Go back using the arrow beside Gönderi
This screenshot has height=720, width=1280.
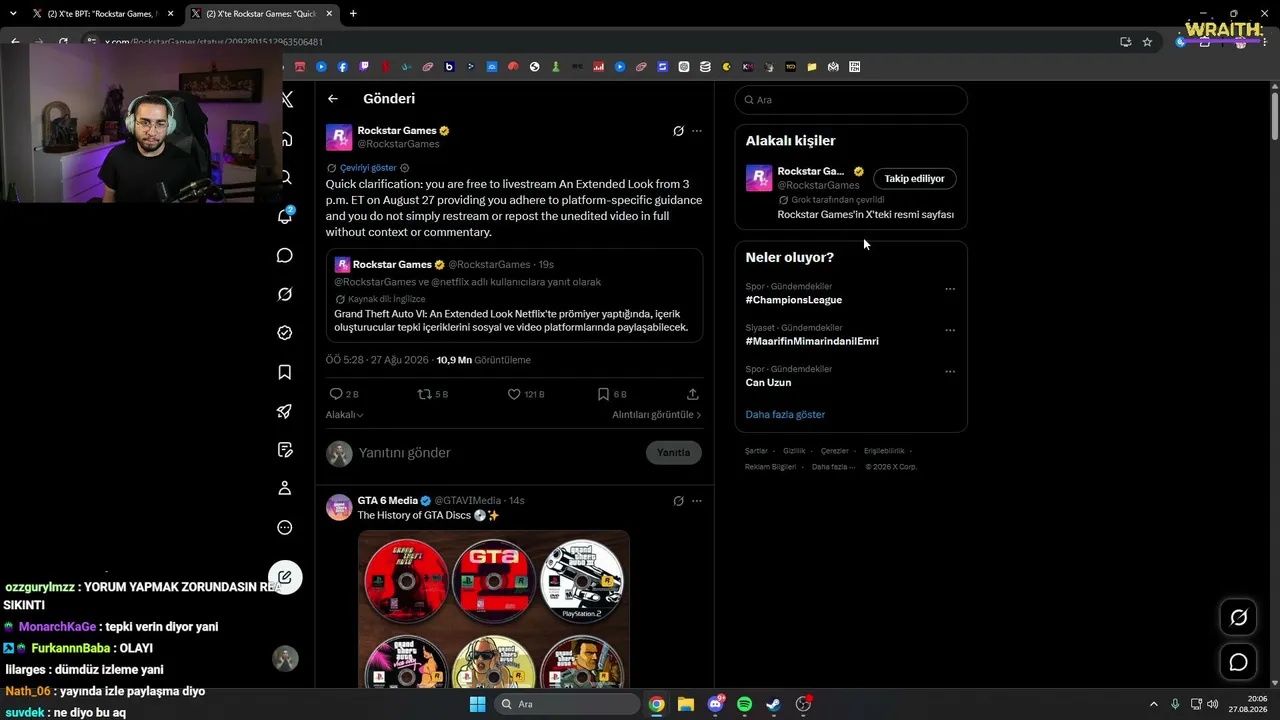click(333, 99)
